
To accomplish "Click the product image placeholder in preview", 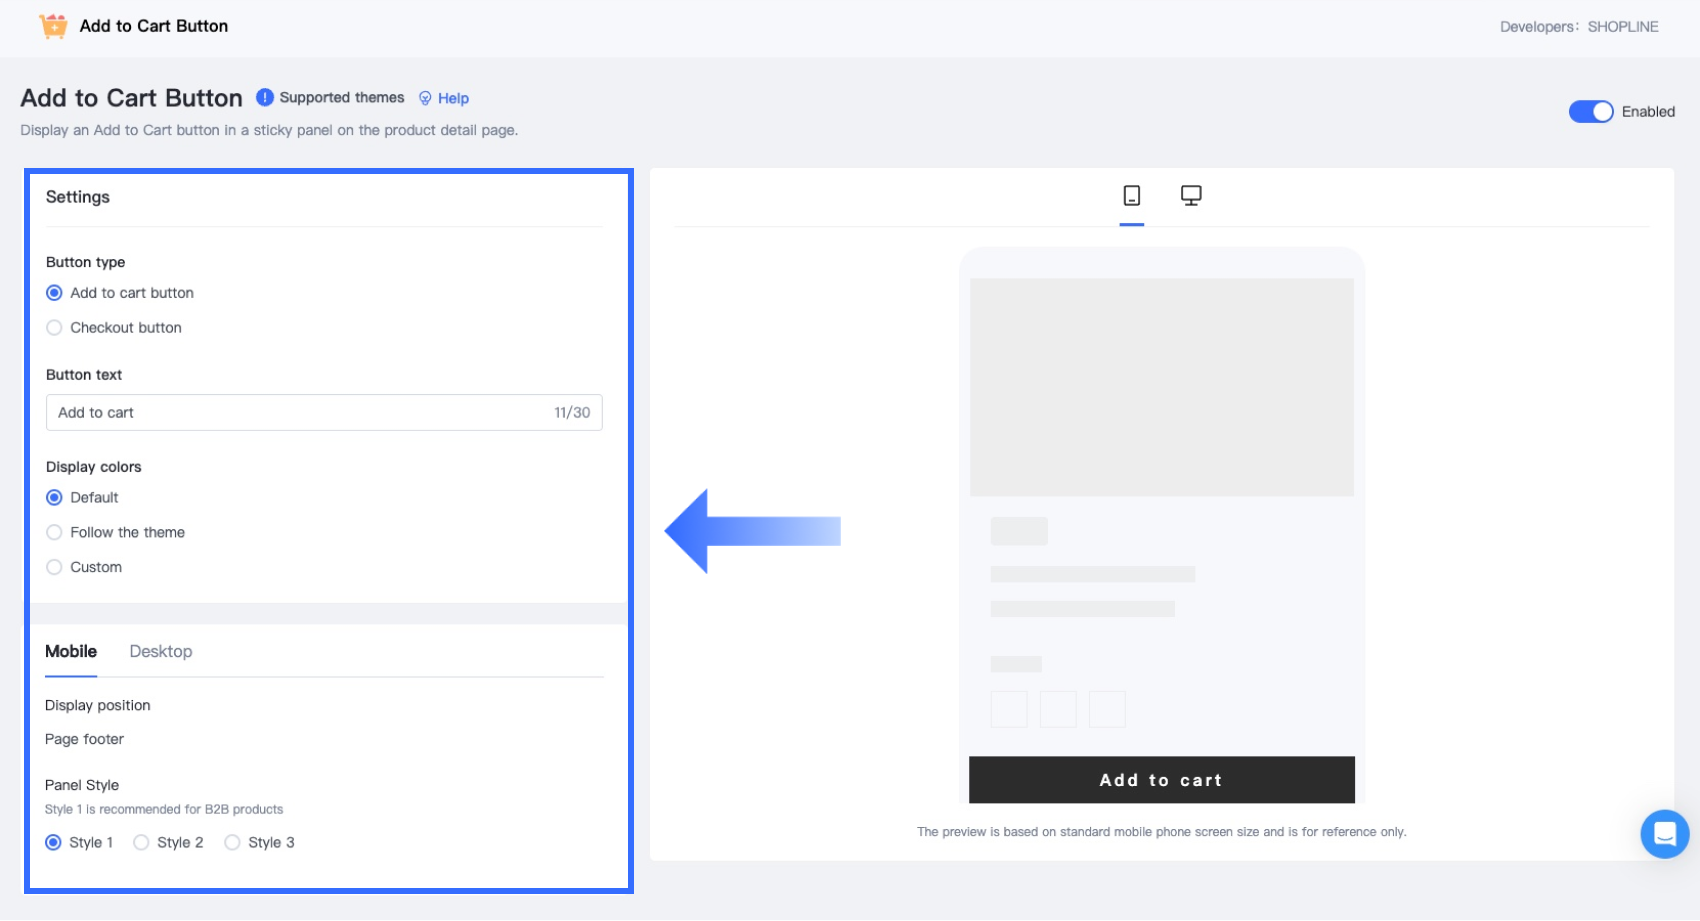I will pyautogui.click(x=1162, y=387).
